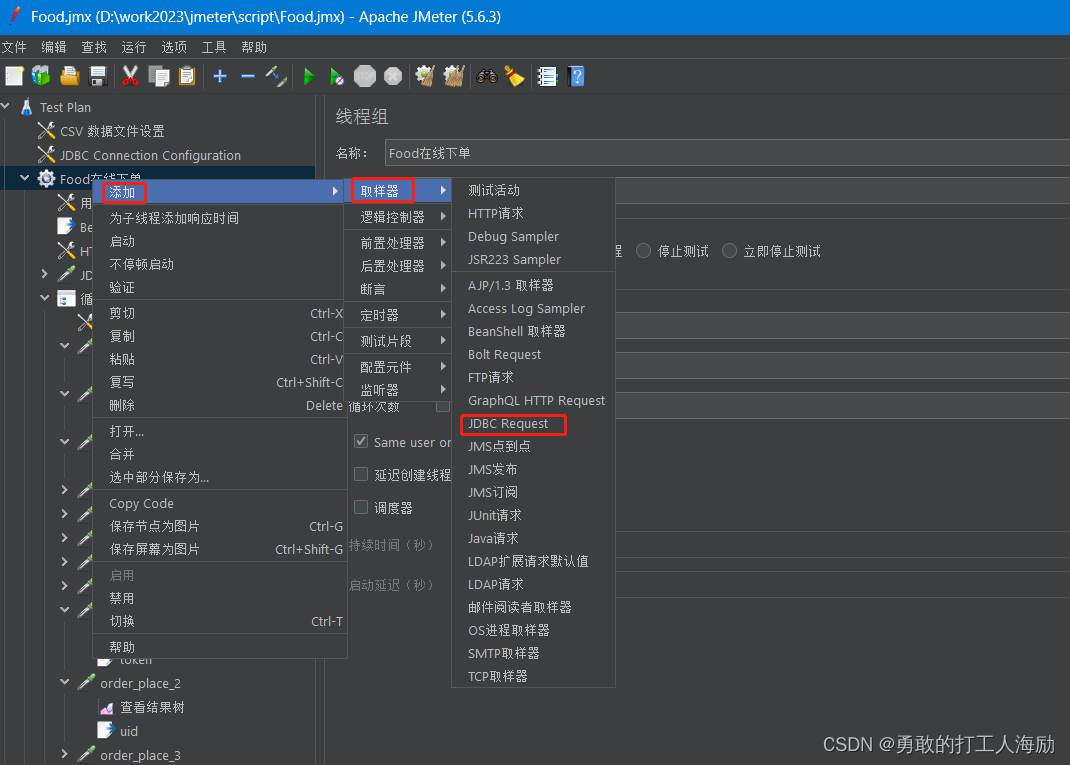Open the Function Helper list icon
This screenshot has height=765, width=1070.
pyautogui.click(x=547, y=76)
